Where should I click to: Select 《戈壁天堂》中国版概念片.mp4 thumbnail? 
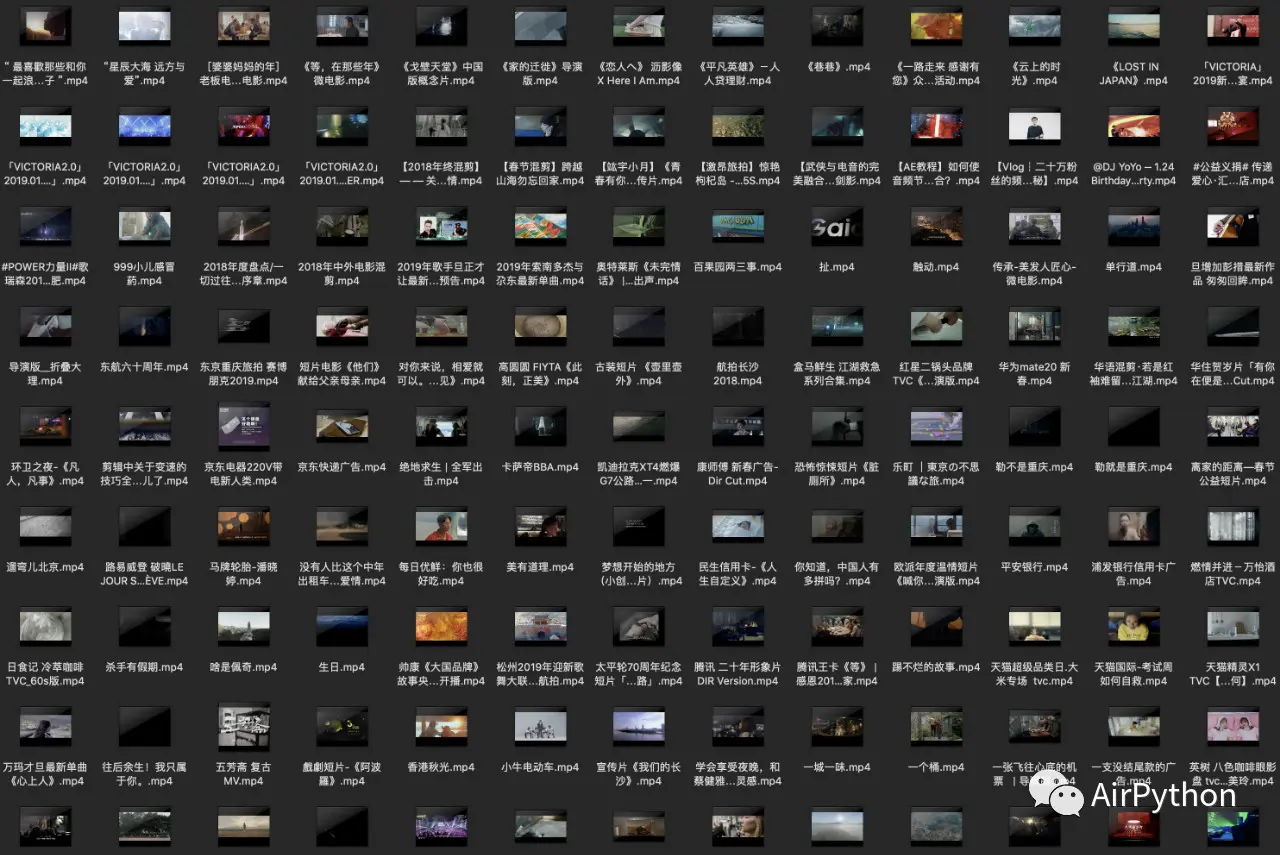click(x=441, y=26)
